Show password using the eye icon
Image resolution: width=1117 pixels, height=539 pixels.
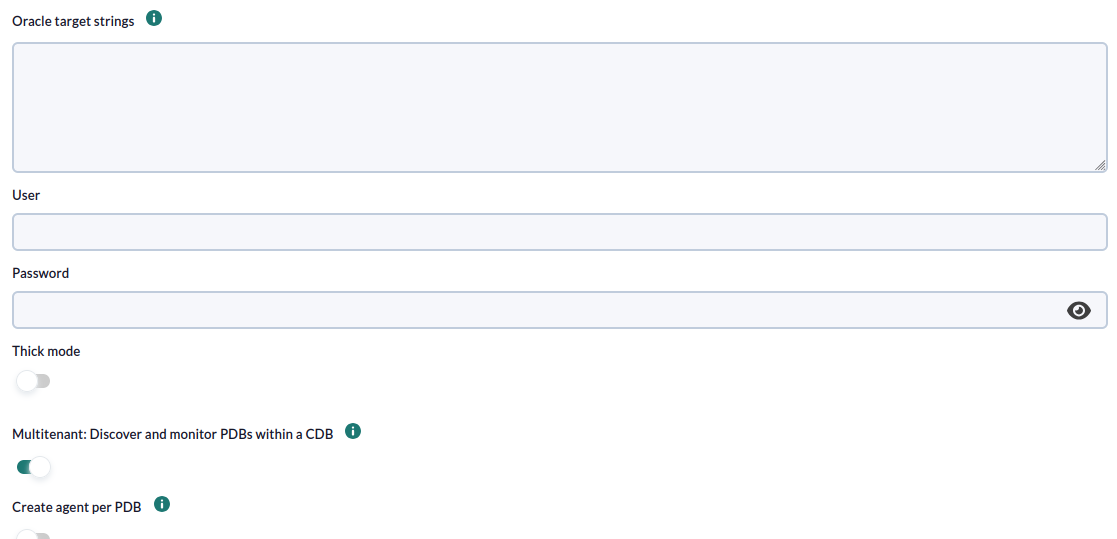click(1079, 310)
